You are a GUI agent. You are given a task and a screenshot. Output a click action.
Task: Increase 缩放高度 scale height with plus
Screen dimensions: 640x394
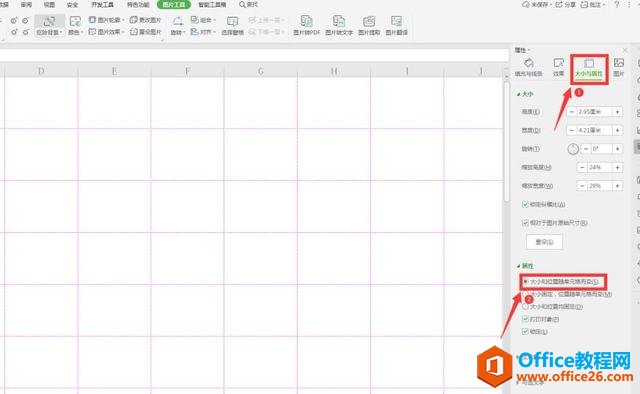(x=618, y=167)
